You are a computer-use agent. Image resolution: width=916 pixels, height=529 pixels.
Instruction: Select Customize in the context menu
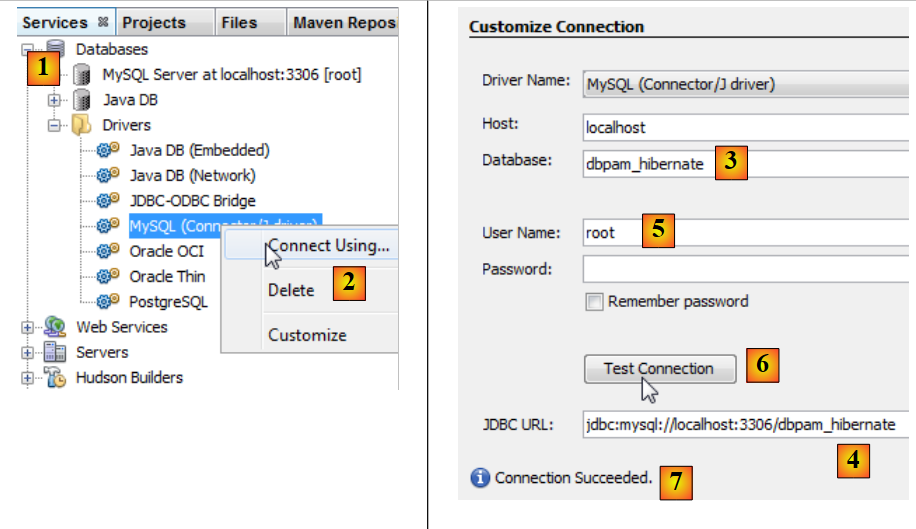tap(307, 335)
